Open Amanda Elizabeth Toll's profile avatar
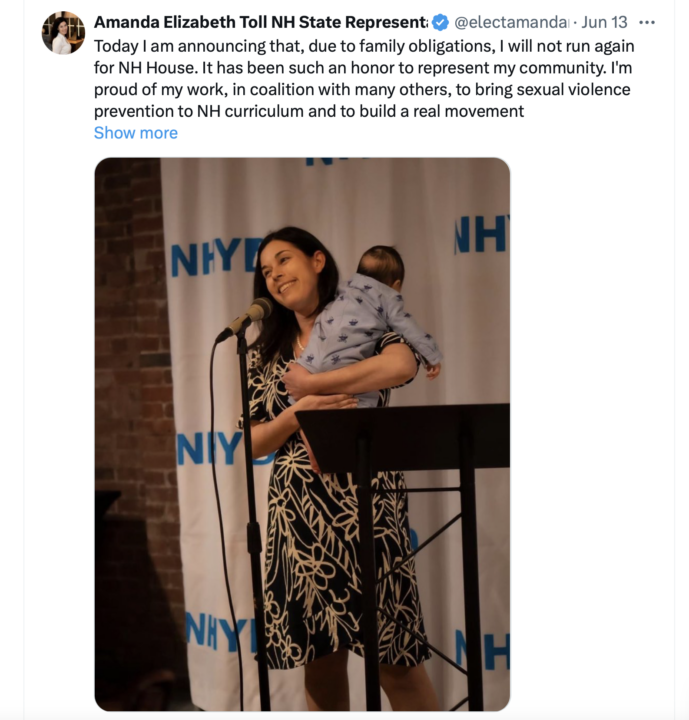 [63, 33]
